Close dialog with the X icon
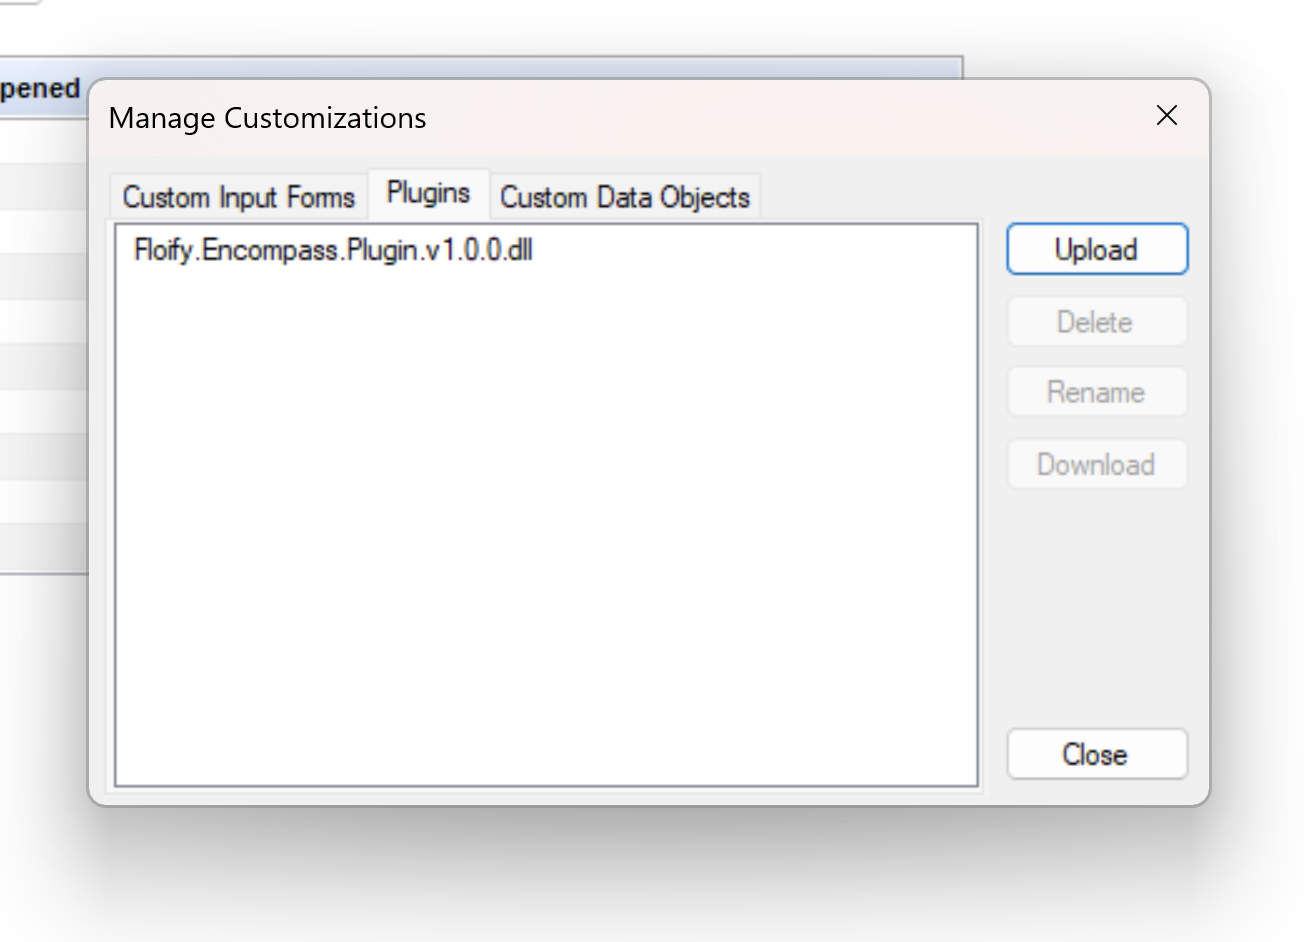 (1166, 116)
